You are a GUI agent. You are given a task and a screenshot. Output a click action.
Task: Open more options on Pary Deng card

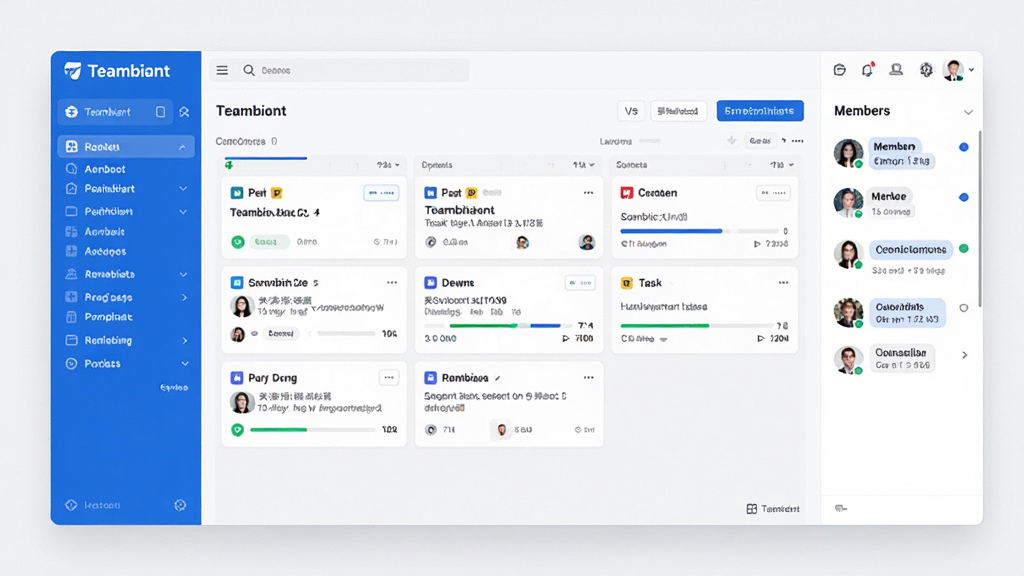pos(389,377)
